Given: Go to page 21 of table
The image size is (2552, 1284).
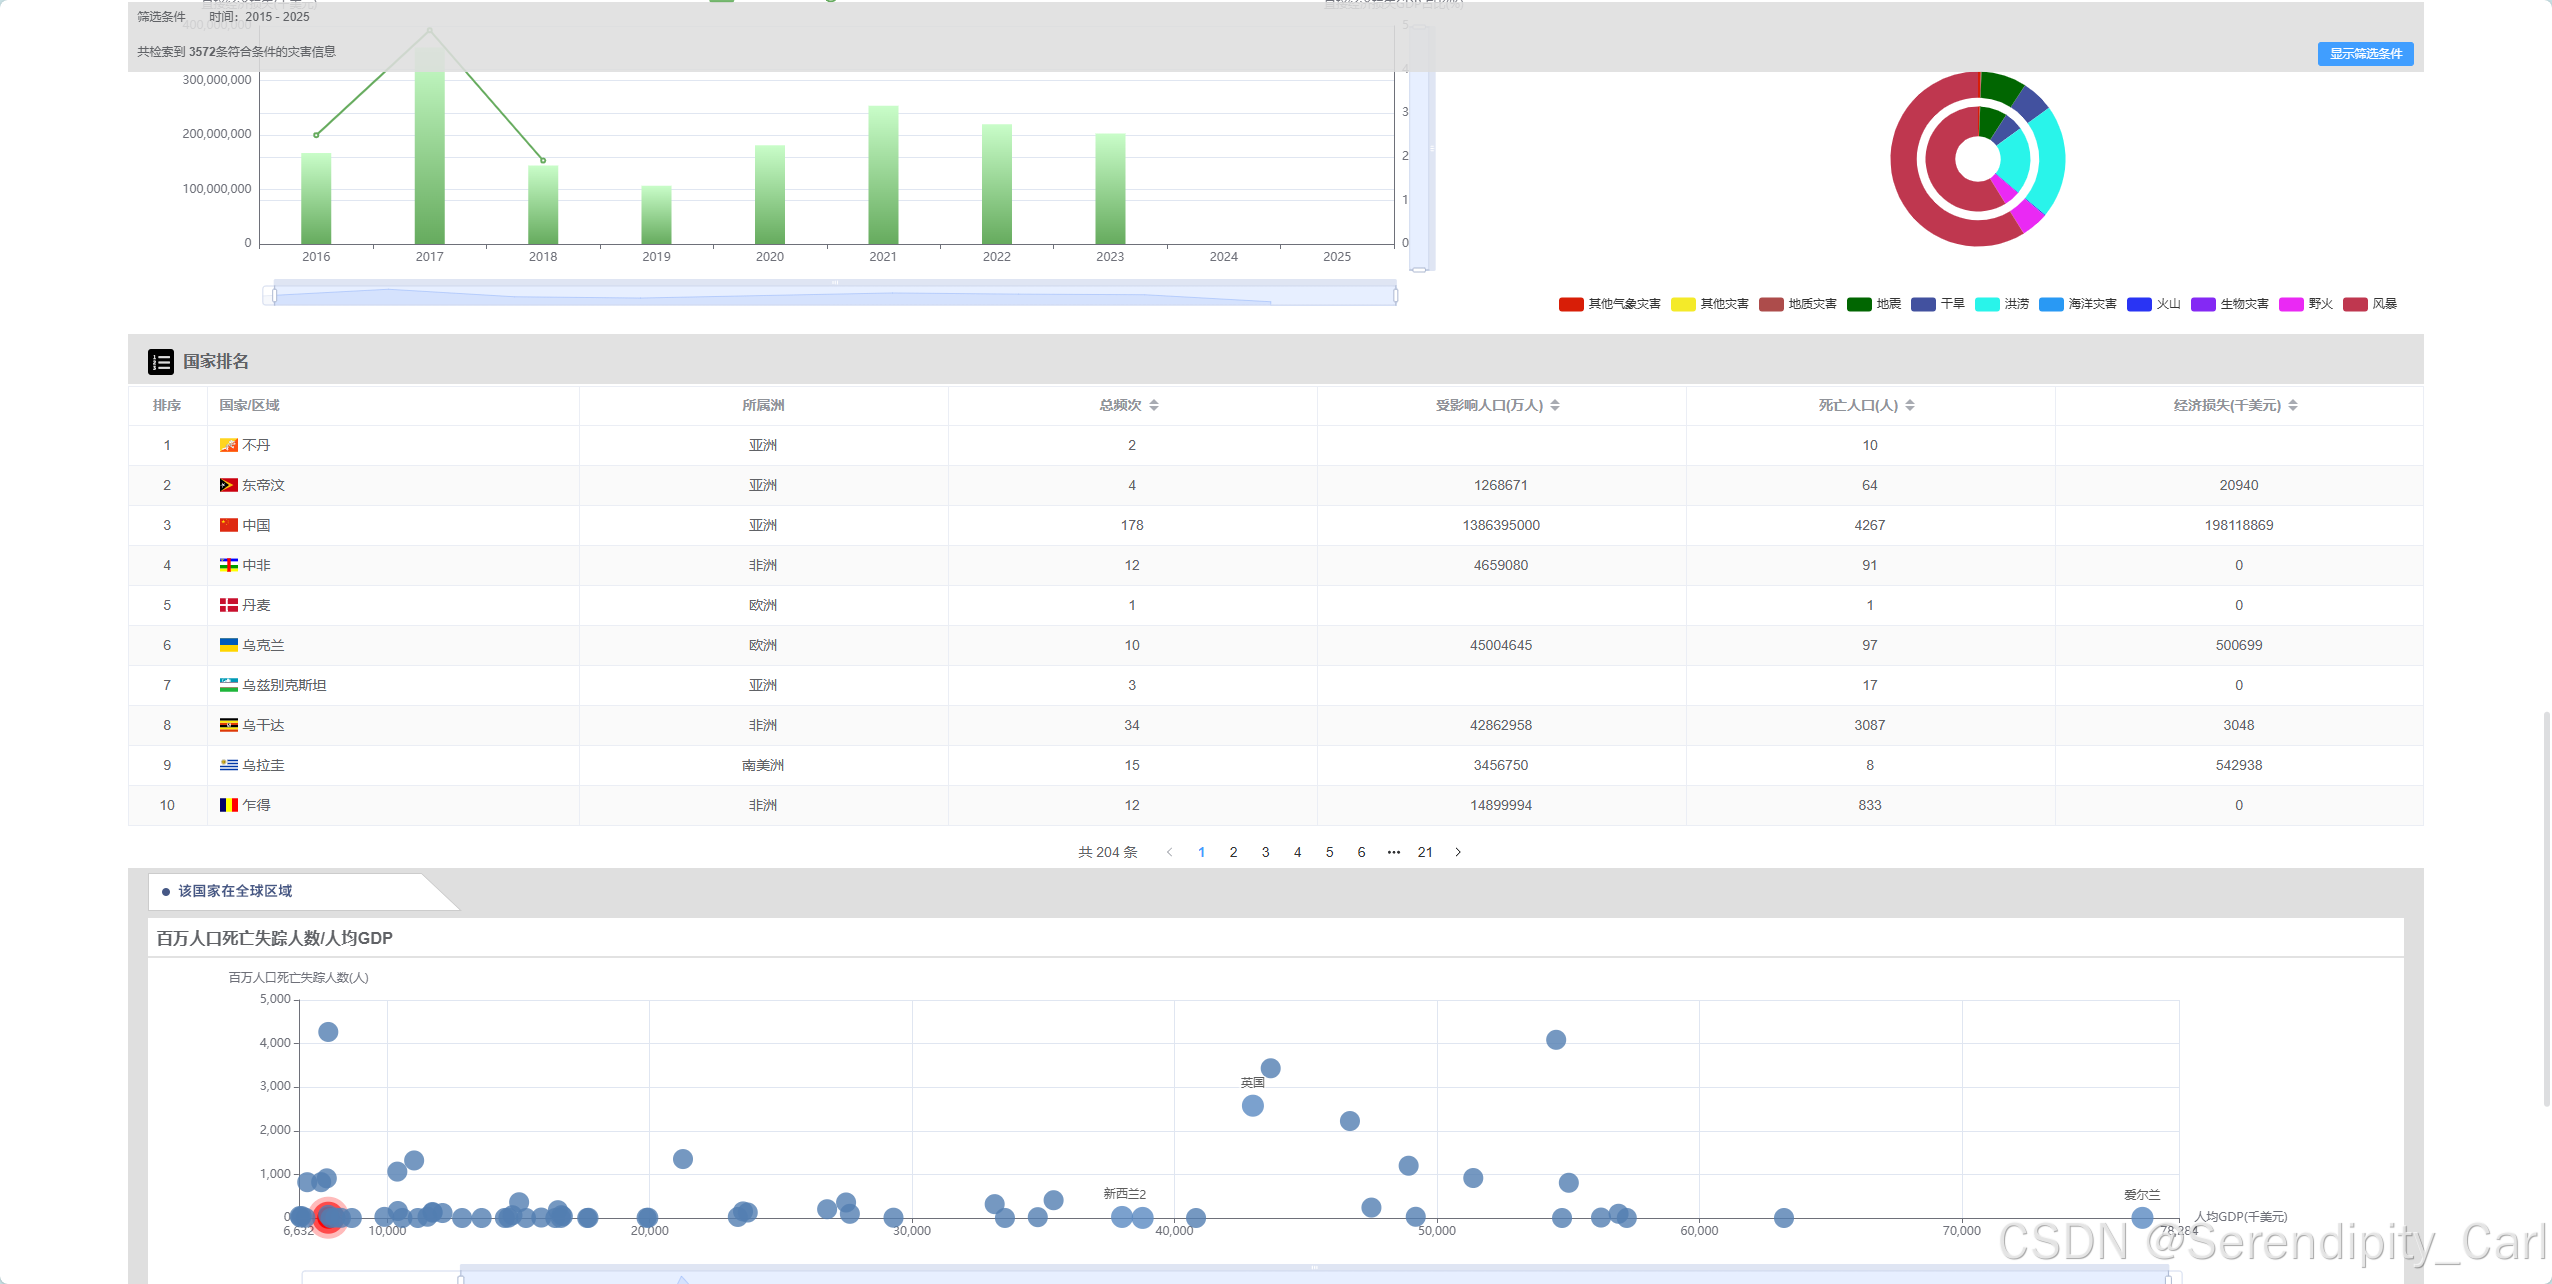Looking at the screenshot, I should point(1425,852).
